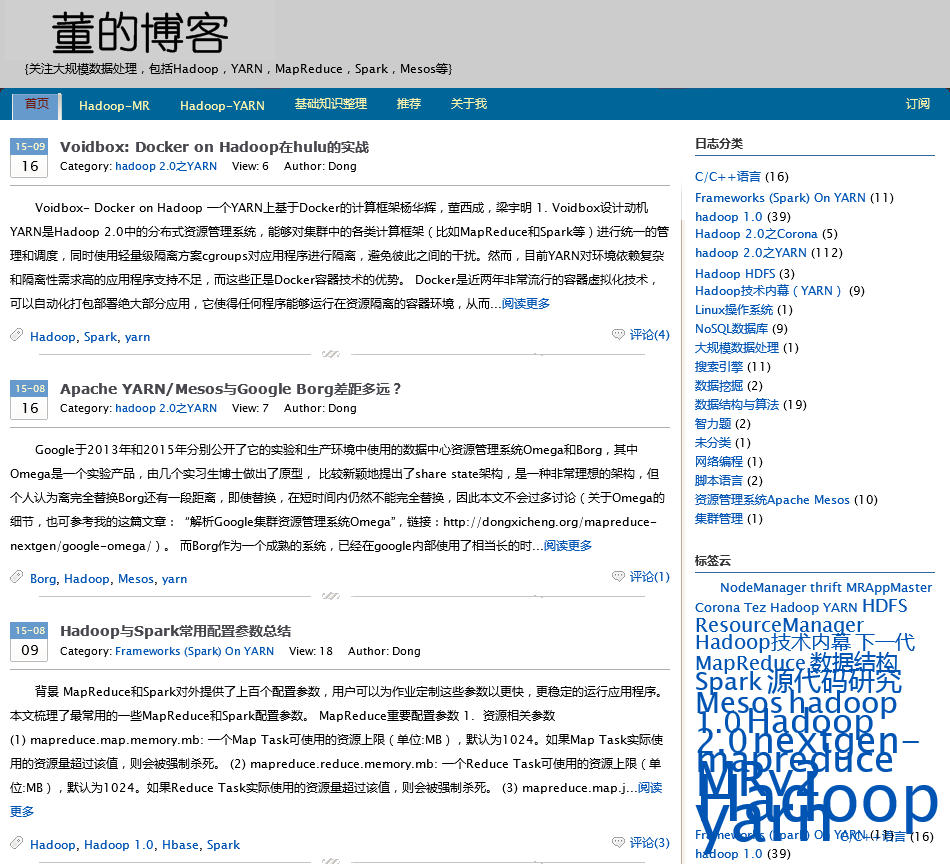Click 阅读更多 in the Voidbox post
This screenshot has width=950, height=864.
[x=526, y=304]
